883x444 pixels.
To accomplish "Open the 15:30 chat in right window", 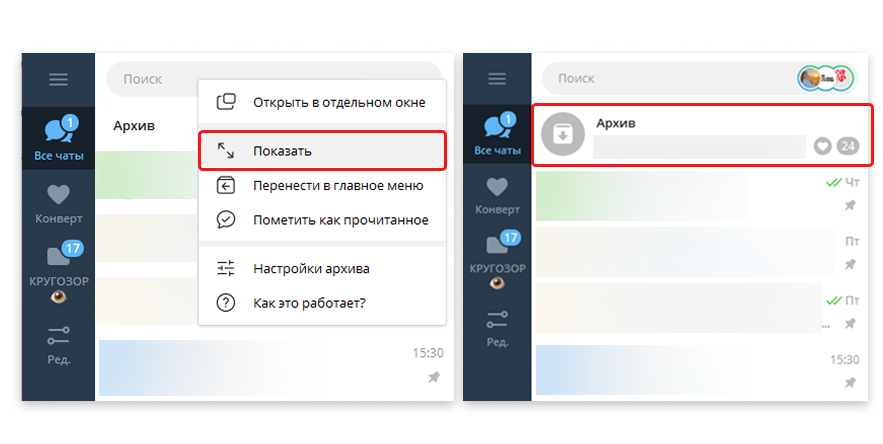I will click(x=699, y=370).
